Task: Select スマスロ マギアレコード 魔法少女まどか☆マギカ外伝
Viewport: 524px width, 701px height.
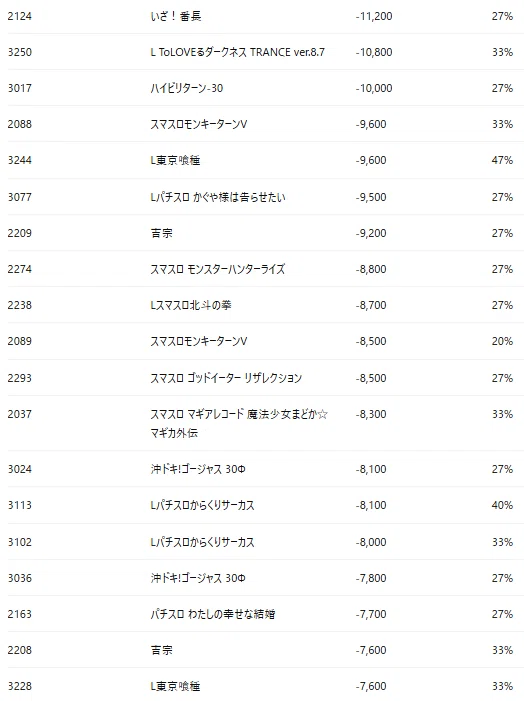Action: 239,423
